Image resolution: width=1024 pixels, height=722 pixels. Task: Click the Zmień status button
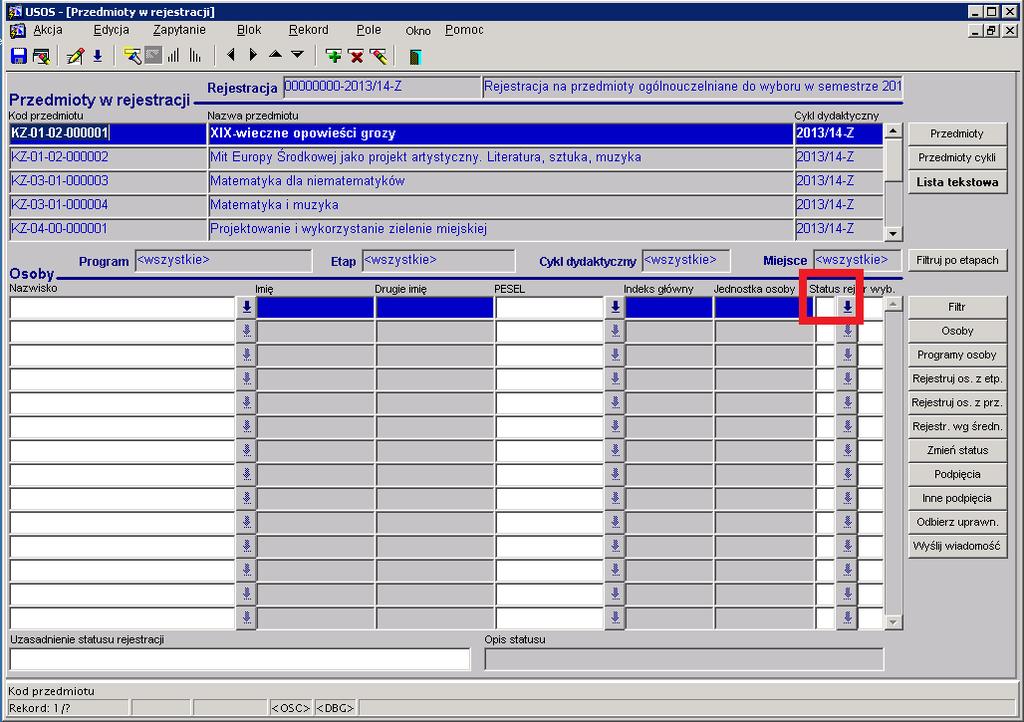[x=957, y=450]
